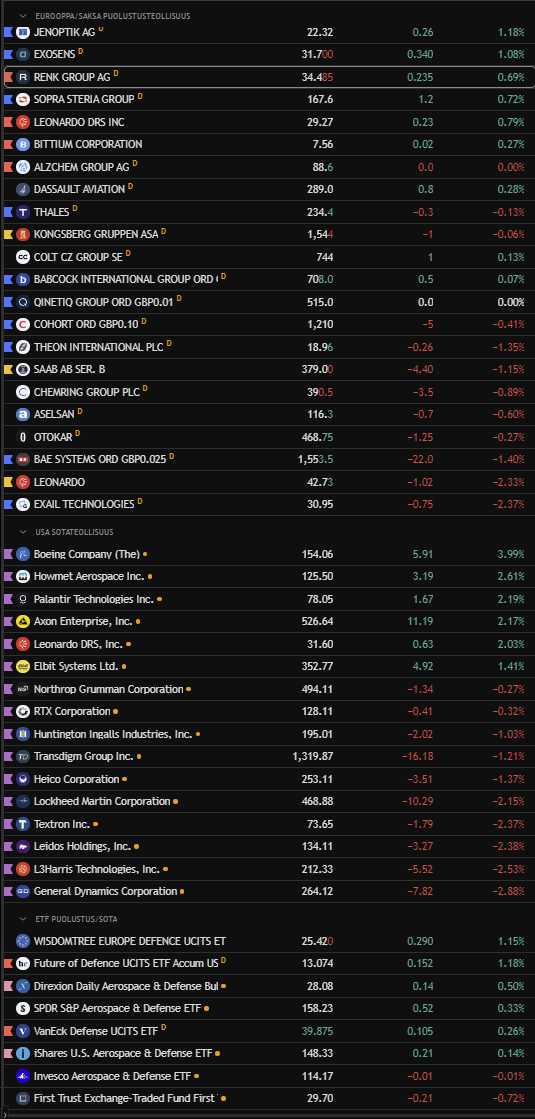Image resolution: width=535 pixels, height=1119 pixels.
Task: Click the SOPRA STERIA GROUP logo icon
Action: pyautogui.click(x=23, y=99)
